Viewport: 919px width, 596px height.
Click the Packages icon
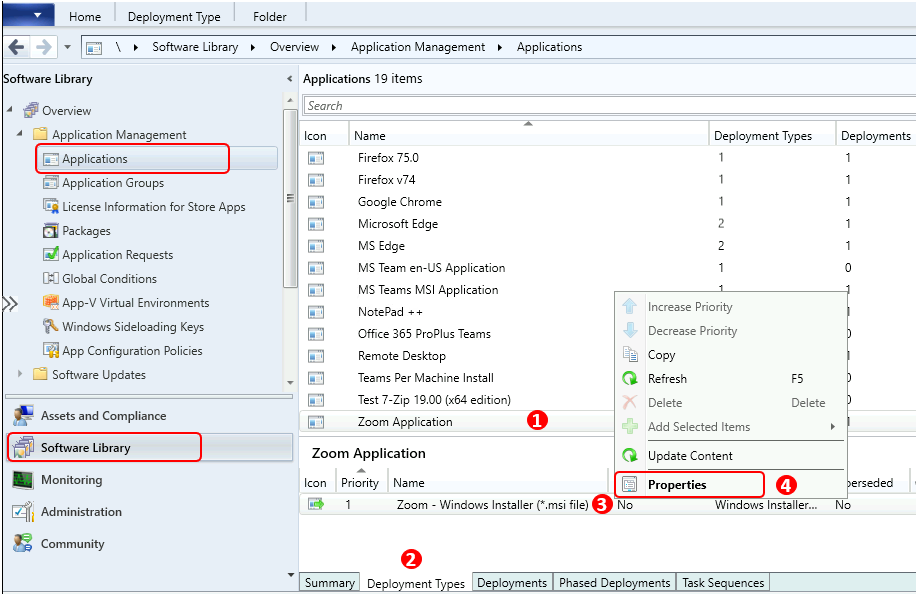tap(51, 231)
